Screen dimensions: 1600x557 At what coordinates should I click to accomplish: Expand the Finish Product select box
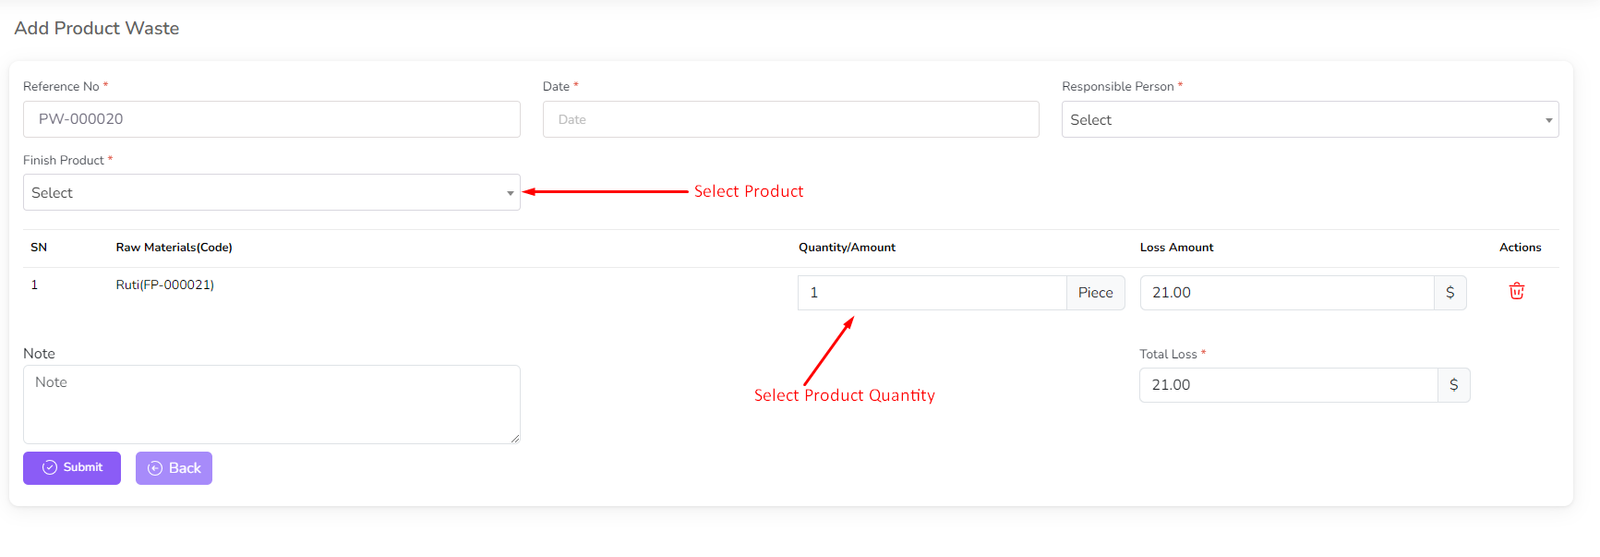click(271, 193)
